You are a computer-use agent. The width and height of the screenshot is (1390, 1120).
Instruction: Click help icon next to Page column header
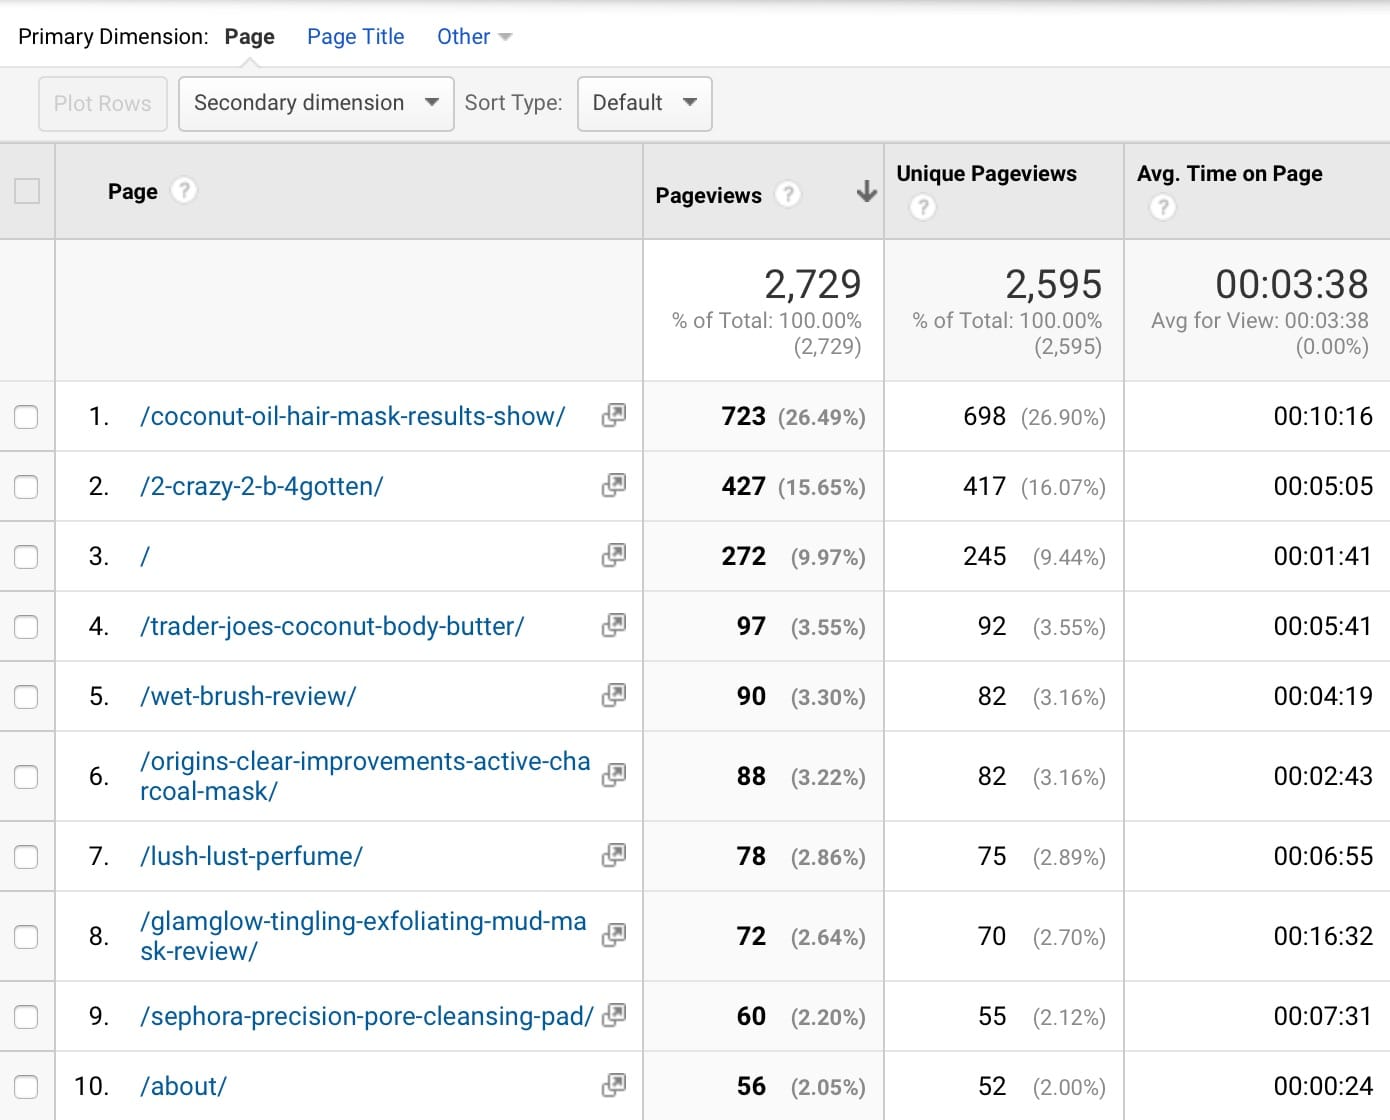(x=184, y=190)
